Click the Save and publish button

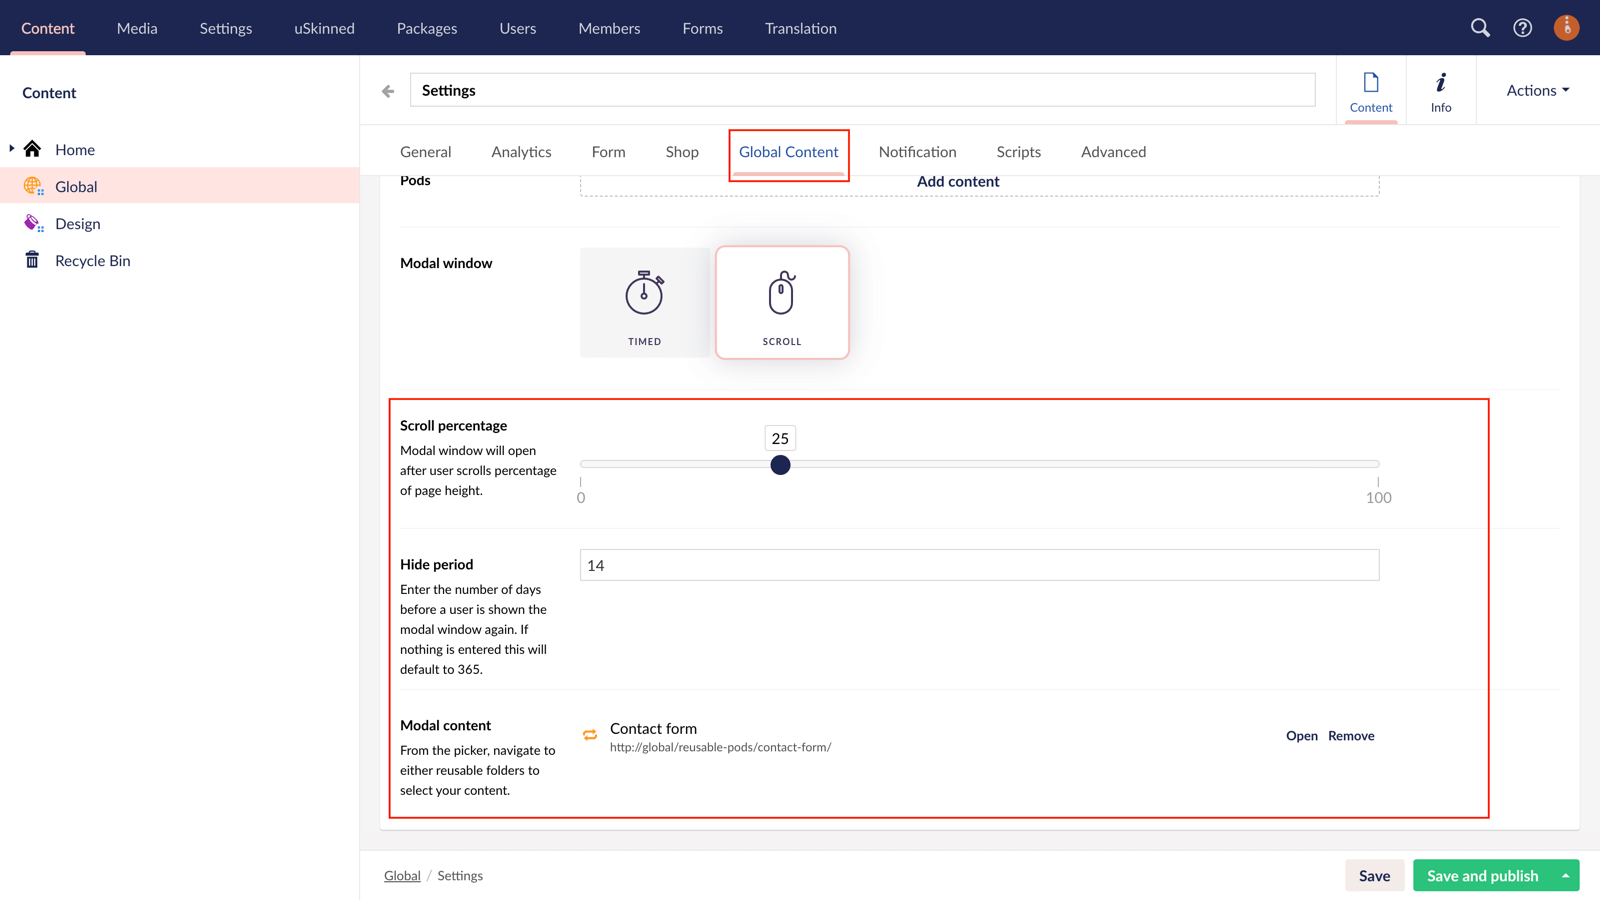(x=1482, y=875)
